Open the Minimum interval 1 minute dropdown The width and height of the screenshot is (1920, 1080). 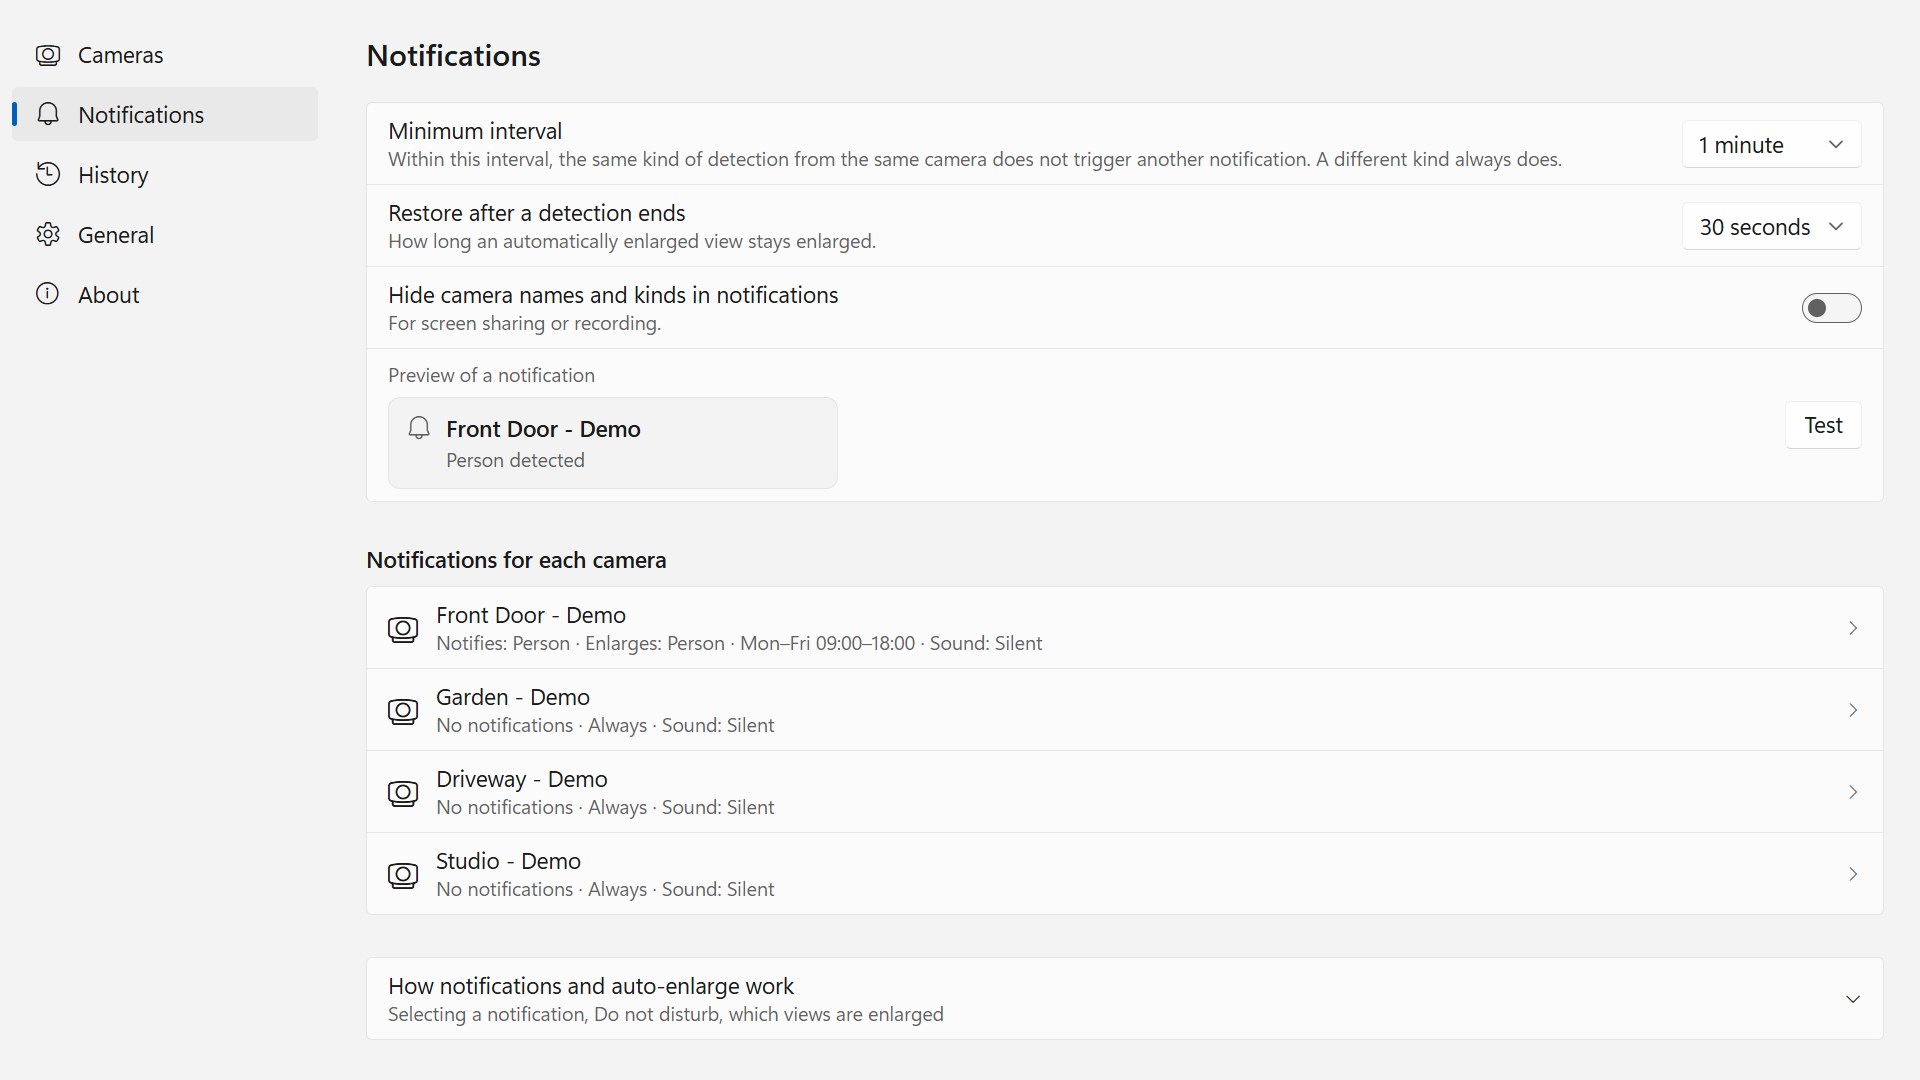point(1771,145)
